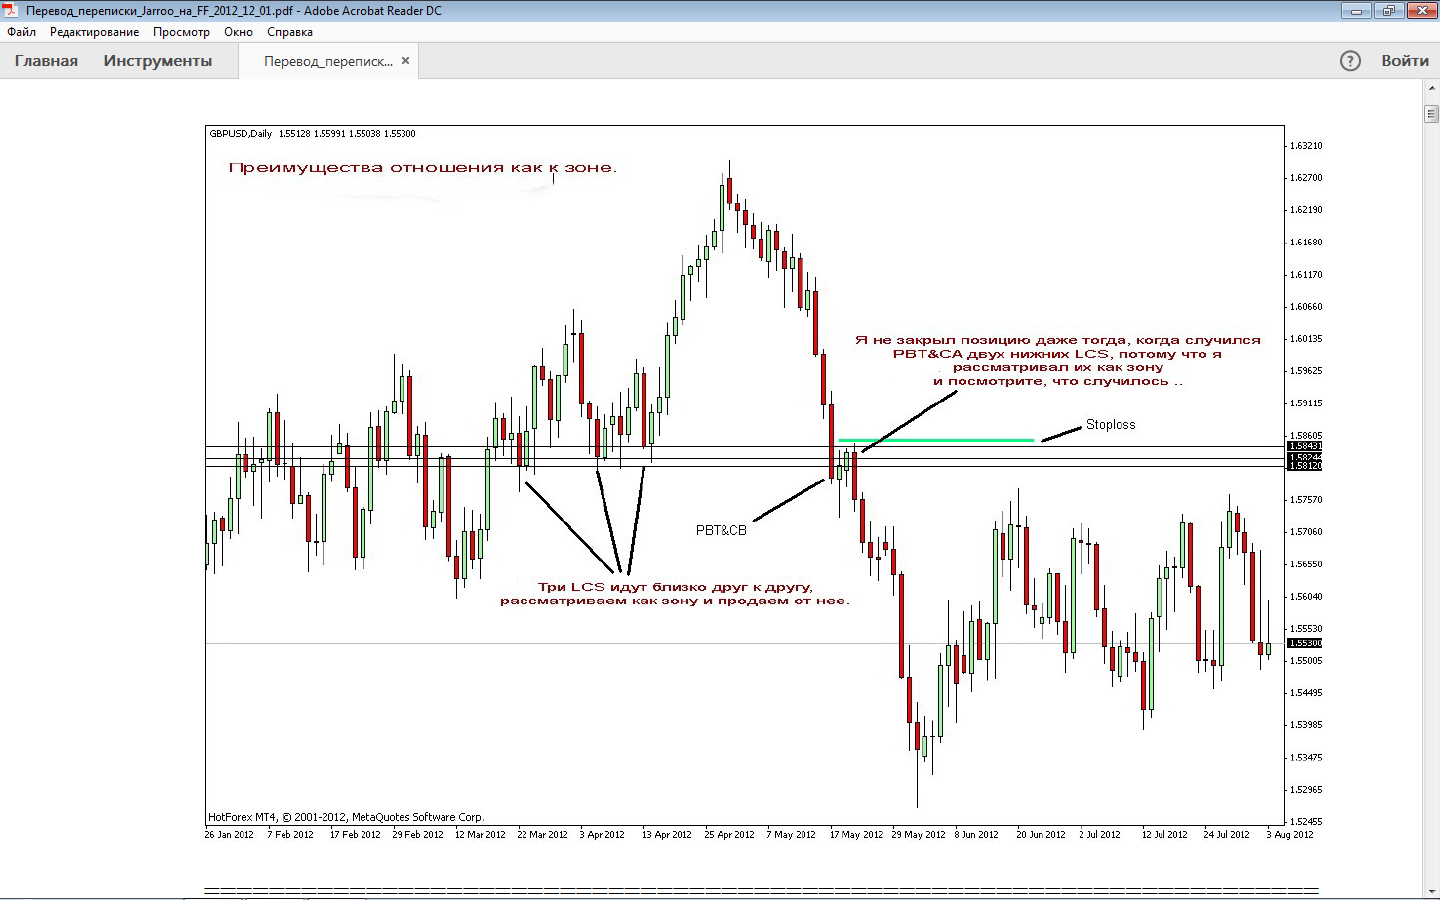Open the Окно menu

click(x=238, y=32)
